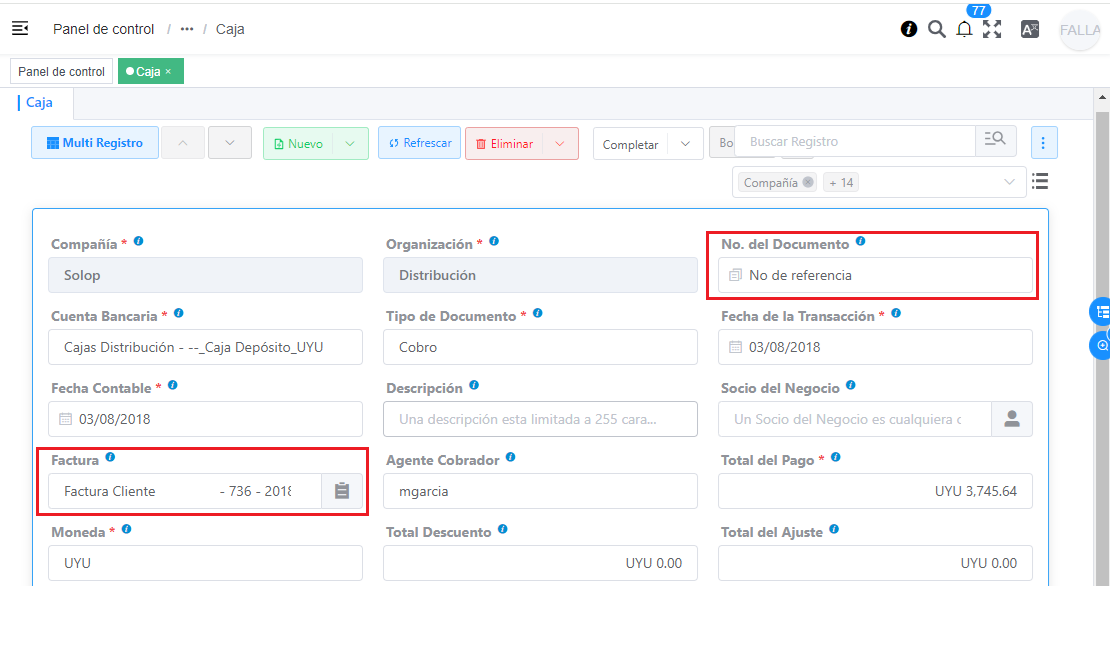Toggle fullscreen mode icon
This screenshot has width=1110, height=646.
click(x=992, y=29)
